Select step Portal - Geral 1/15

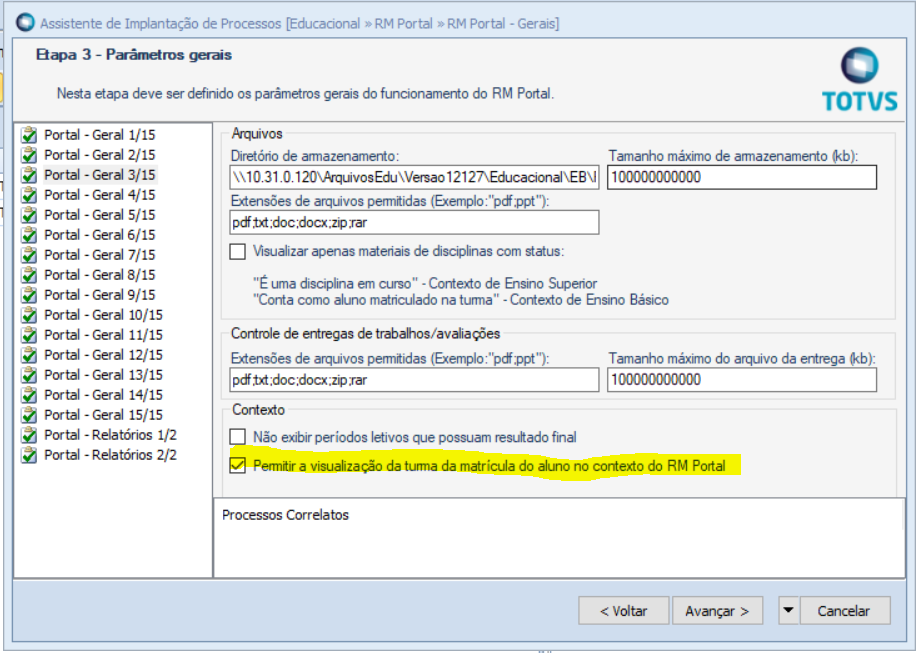[100, 135]
